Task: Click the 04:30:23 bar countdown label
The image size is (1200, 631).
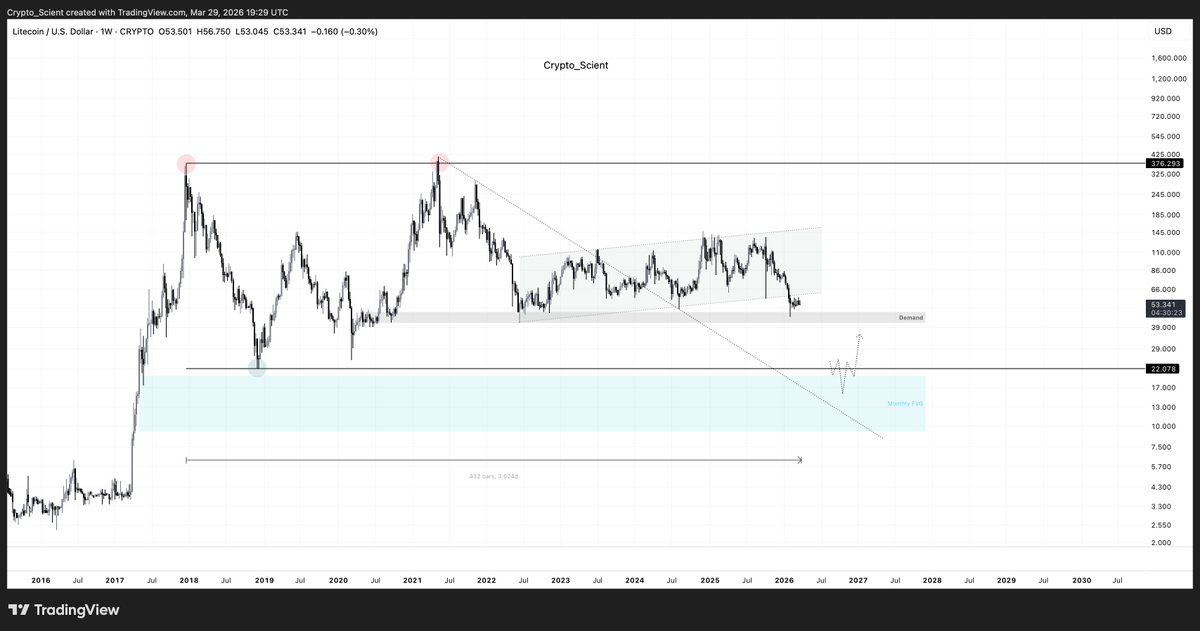Action: [x=1166, y=313]
